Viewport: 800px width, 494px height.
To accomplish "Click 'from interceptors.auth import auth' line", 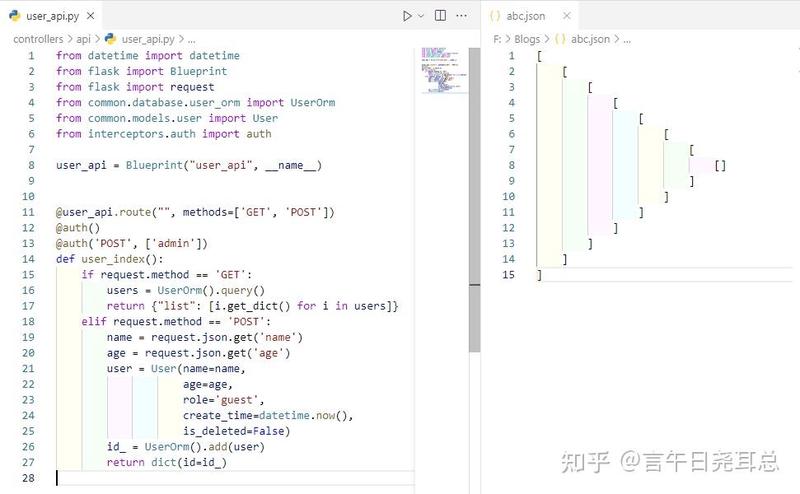I will (x=163, y=134).
